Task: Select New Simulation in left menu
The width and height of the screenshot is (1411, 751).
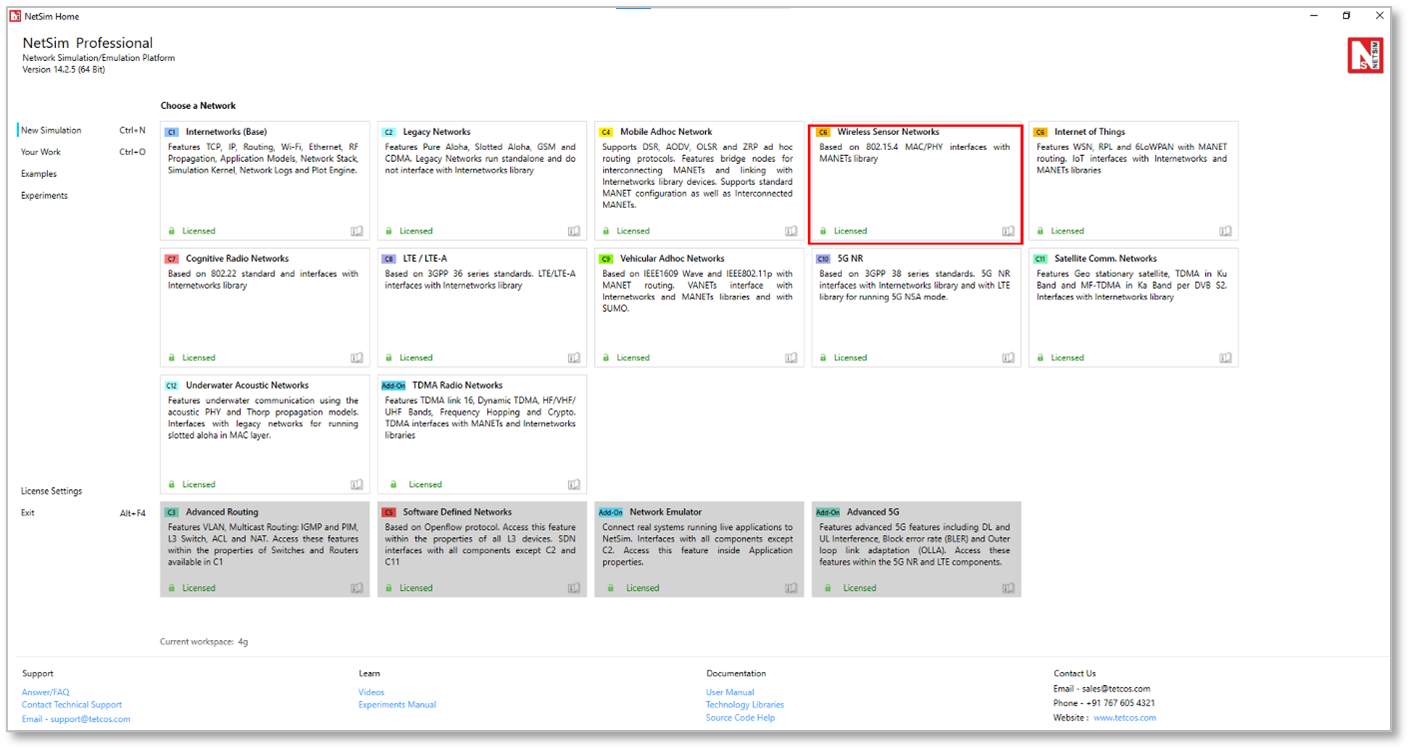Action: (51, 131)
